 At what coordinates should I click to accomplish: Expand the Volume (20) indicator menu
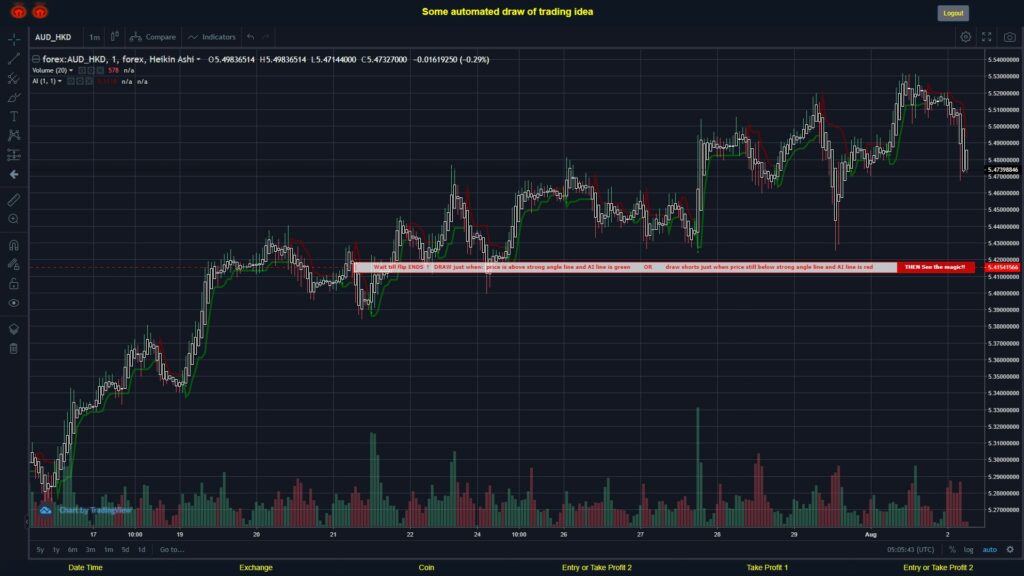click(x=71, y=71)
